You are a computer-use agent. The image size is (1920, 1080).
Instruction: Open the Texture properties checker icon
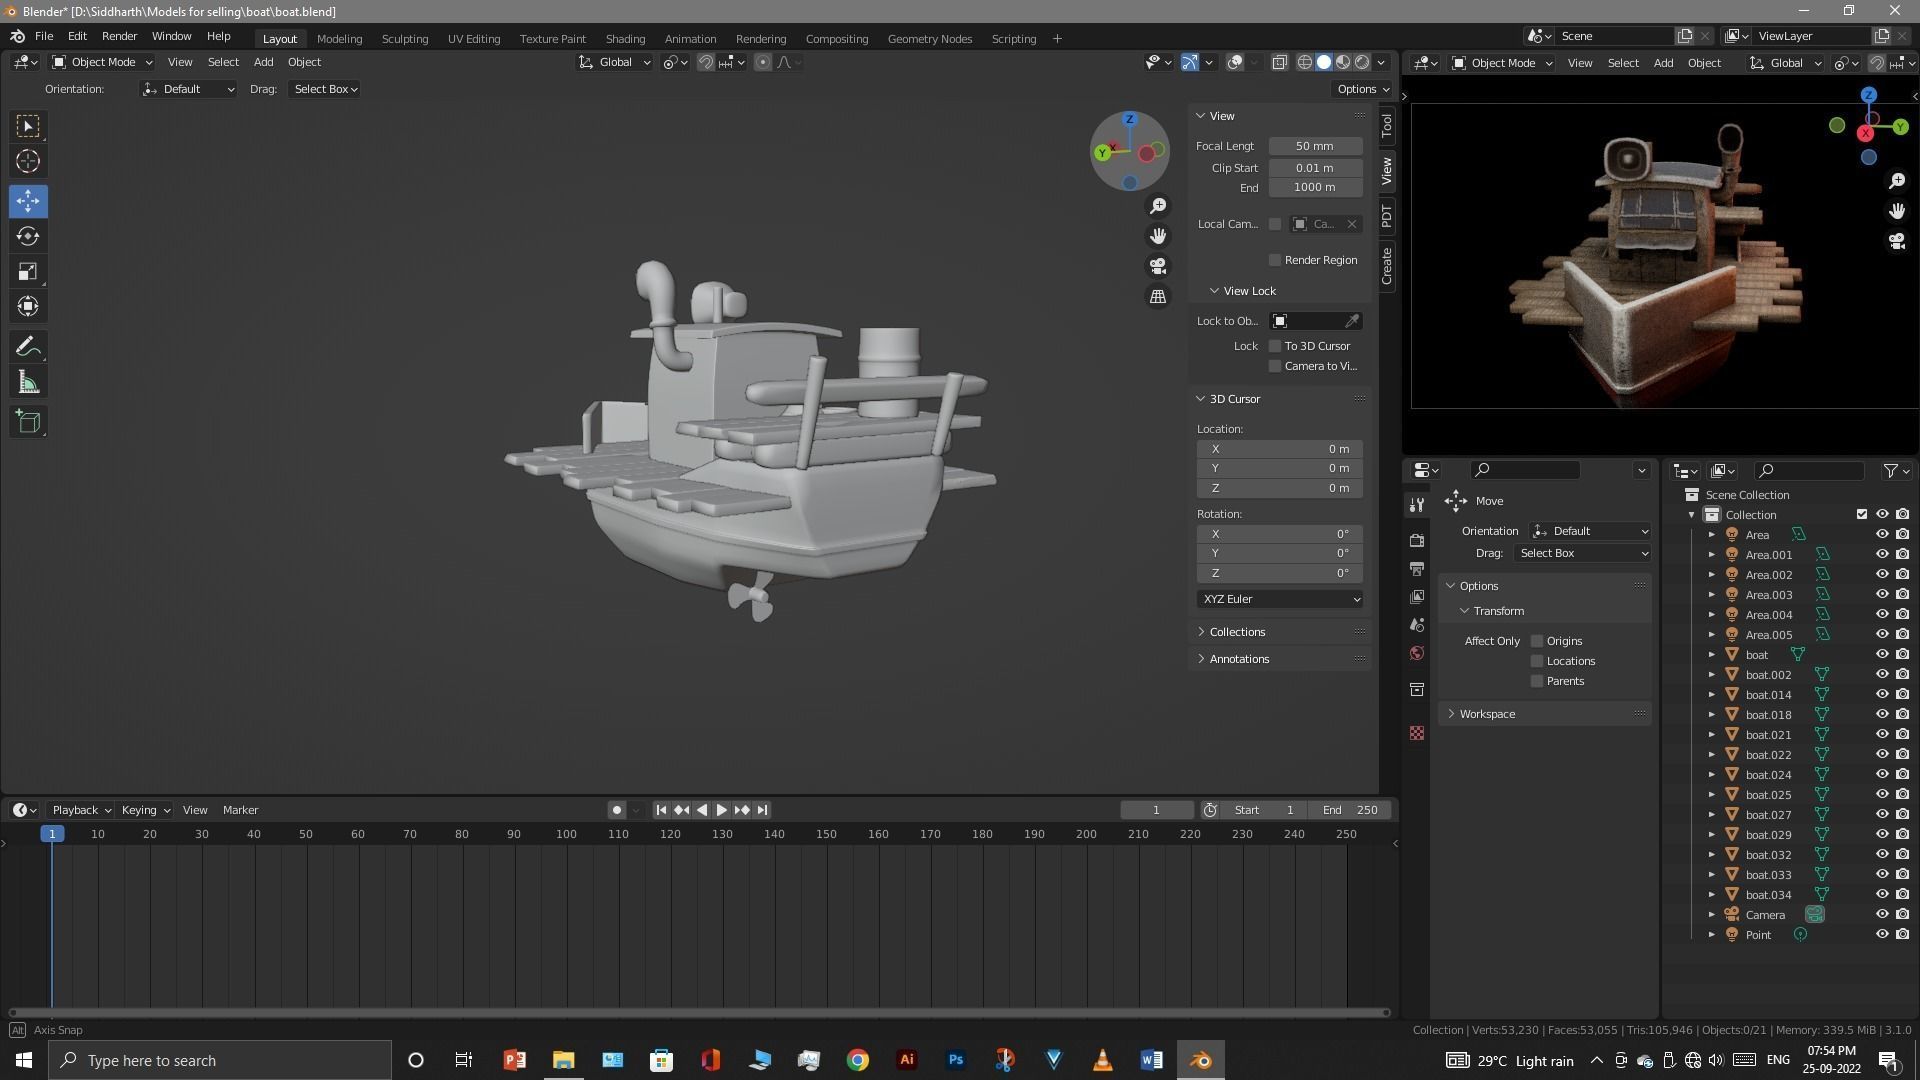tap(1417, 733)
